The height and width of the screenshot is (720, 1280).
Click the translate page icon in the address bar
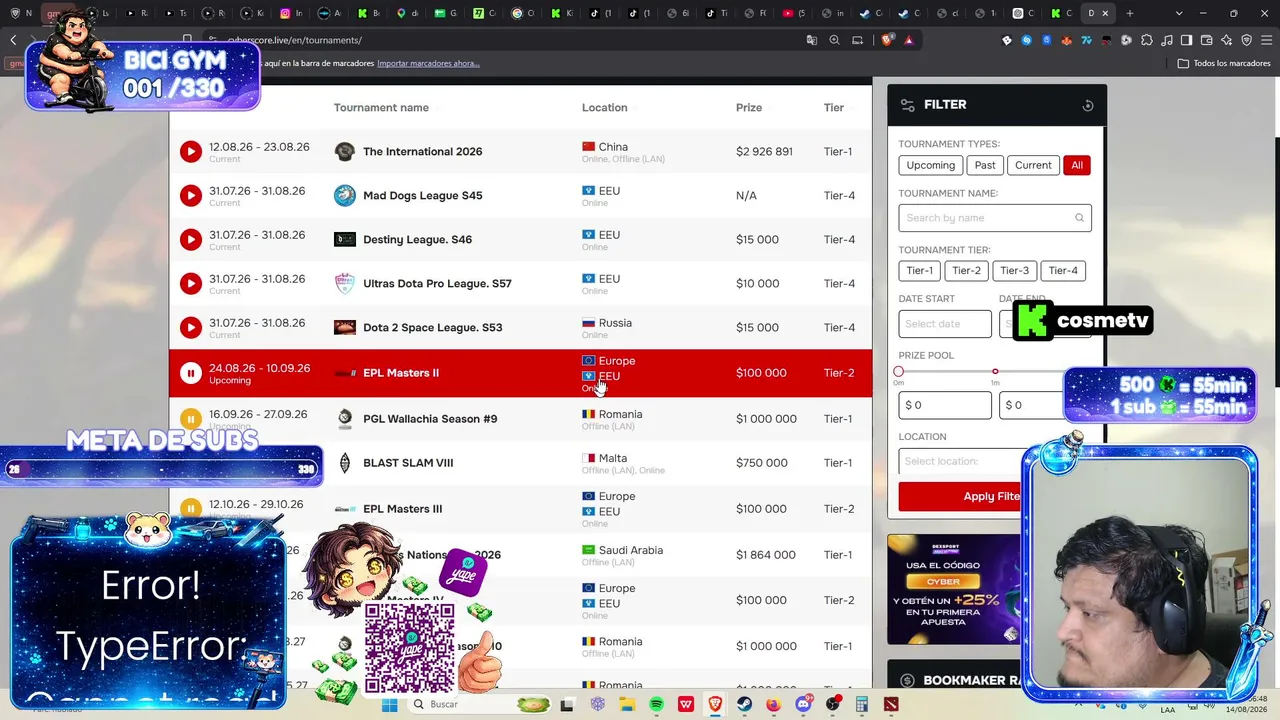tap(812, 40)
